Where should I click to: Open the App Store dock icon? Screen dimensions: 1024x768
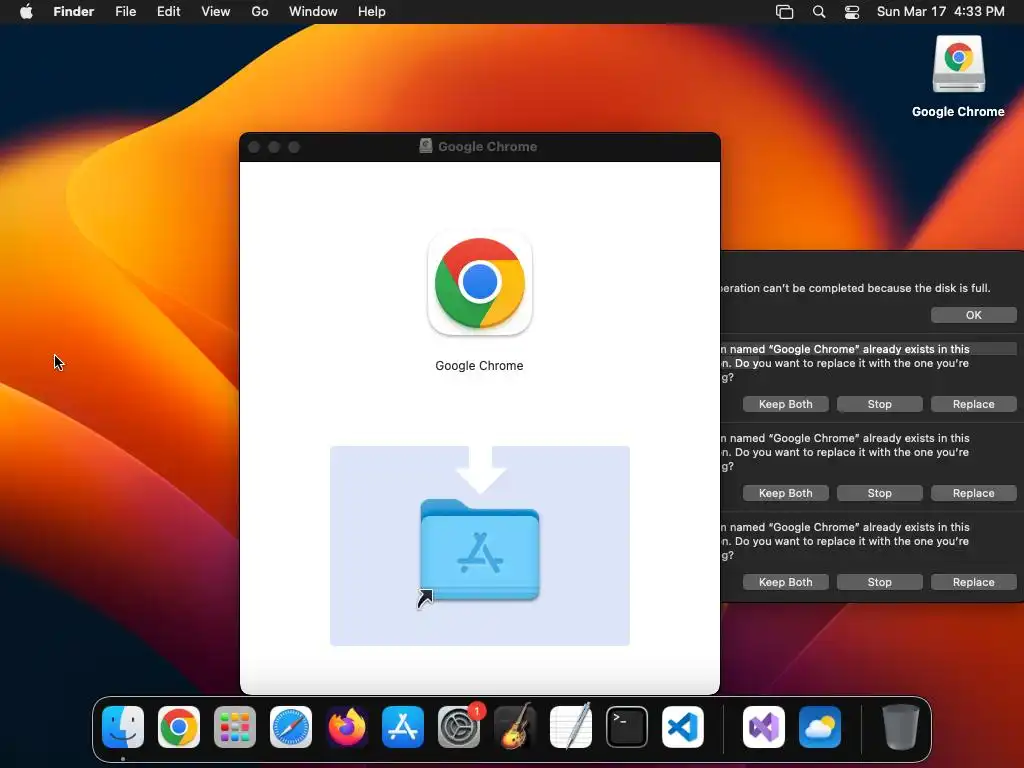[403, 727]
